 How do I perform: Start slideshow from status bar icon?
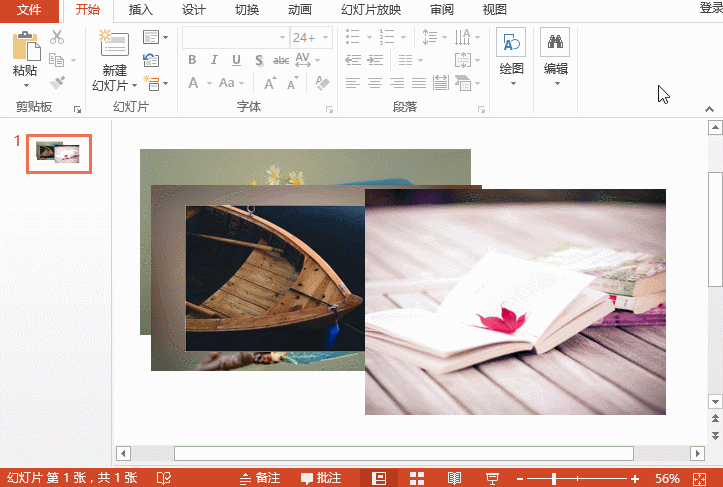[492, 478]
